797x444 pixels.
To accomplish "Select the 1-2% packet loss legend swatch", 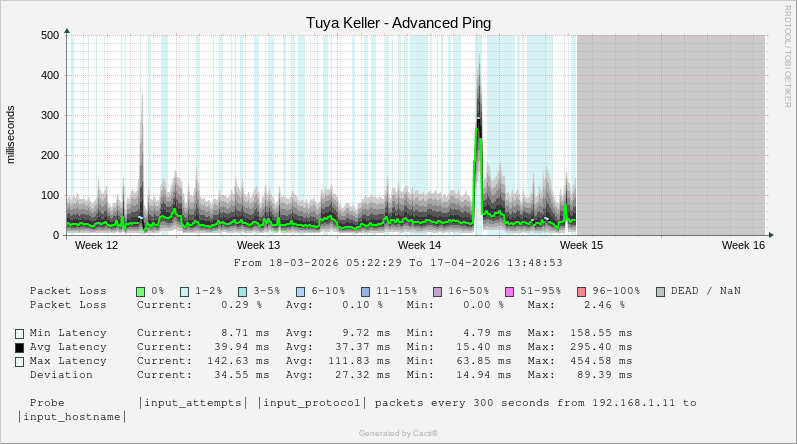I will [184, 291].
